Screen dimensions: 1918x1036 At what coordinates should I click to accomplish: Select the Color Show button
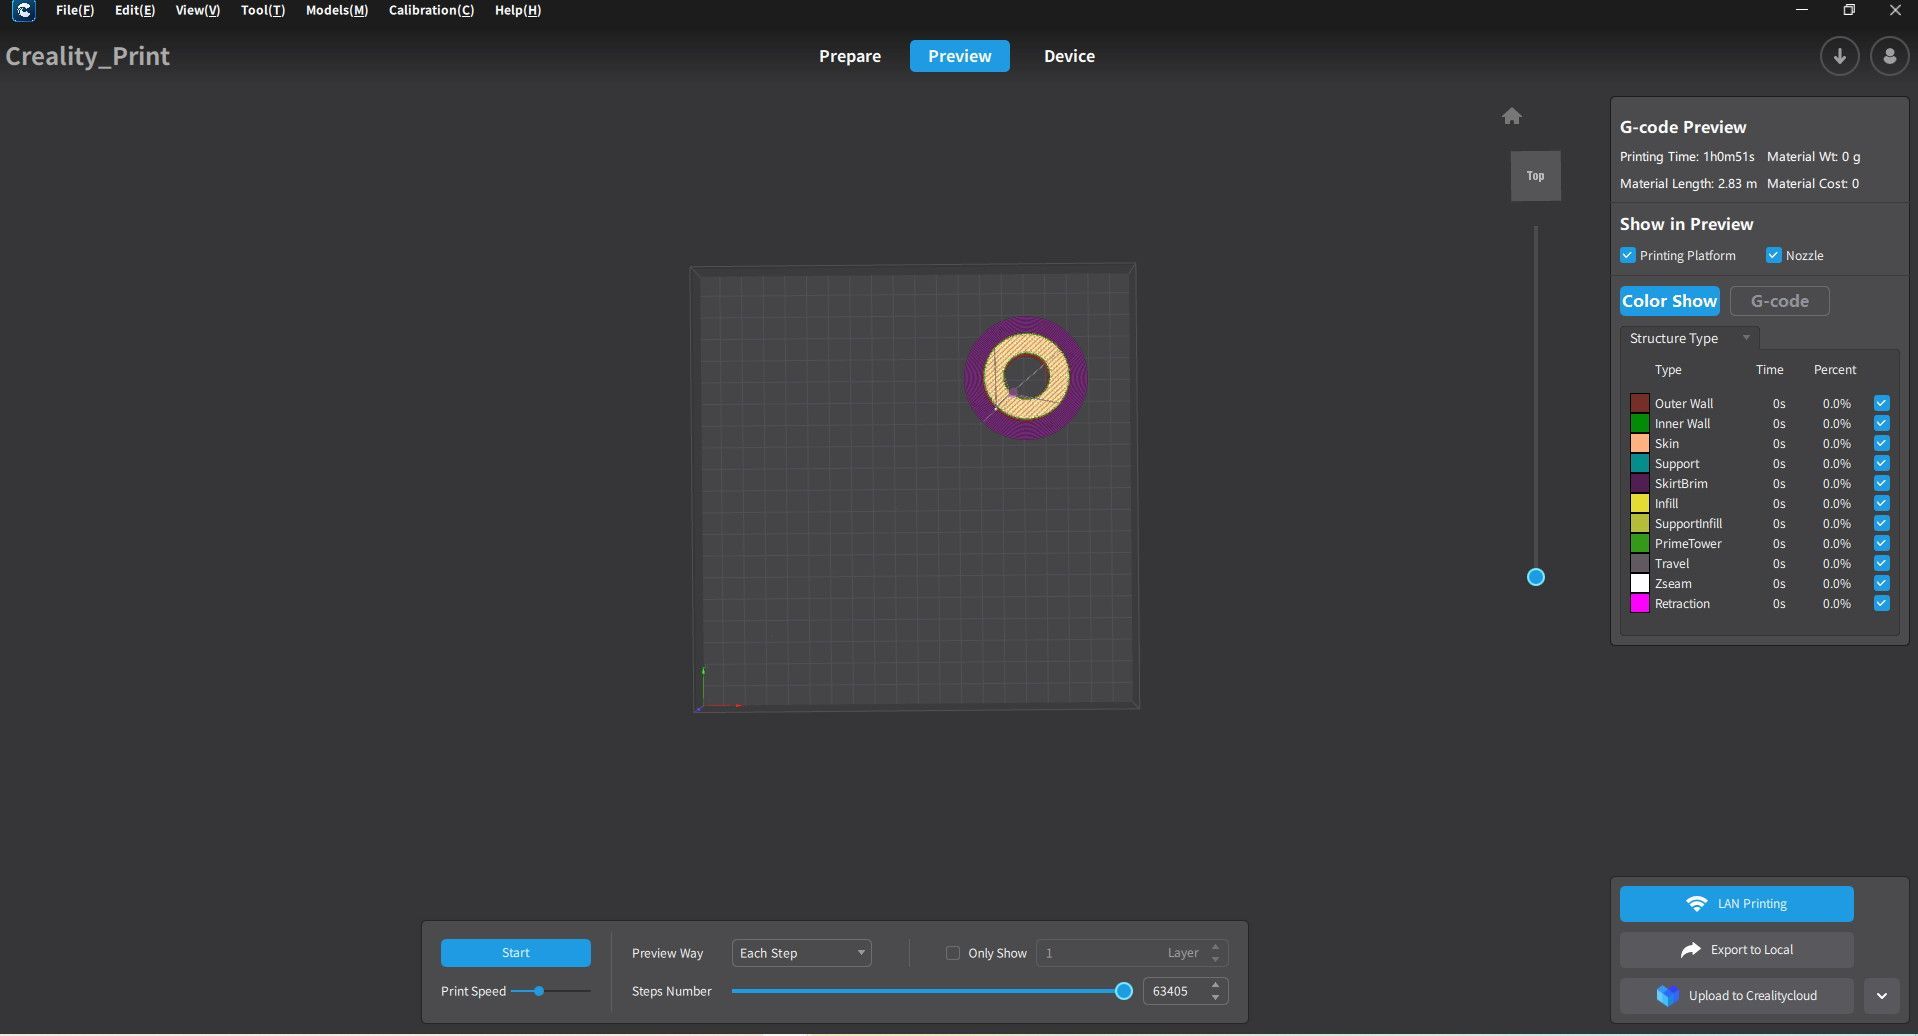pyautogui.click(x=1669, y=301)
